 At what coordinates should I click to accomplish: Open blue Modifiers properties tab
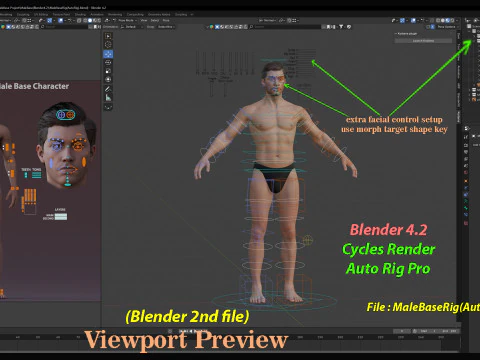pyautogui.click(x=466, y=188)
